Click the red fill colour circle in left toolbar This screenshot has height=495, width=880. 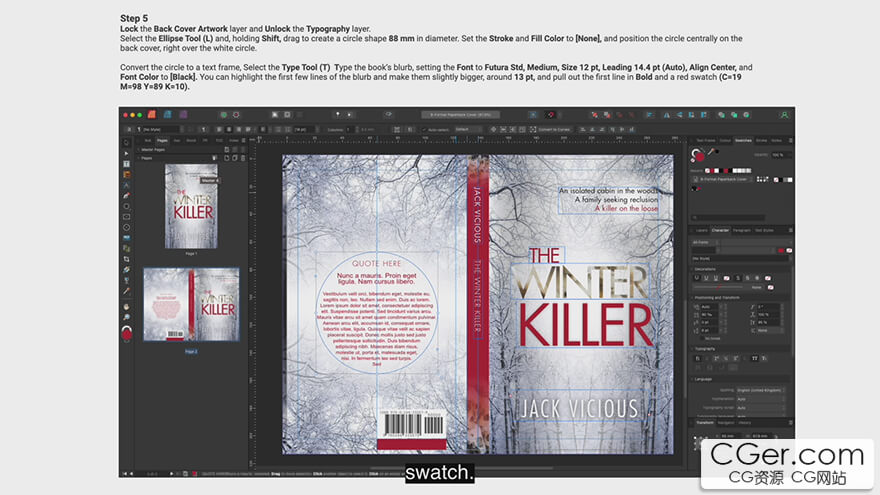pyautogui.click(x=127, y=334)
